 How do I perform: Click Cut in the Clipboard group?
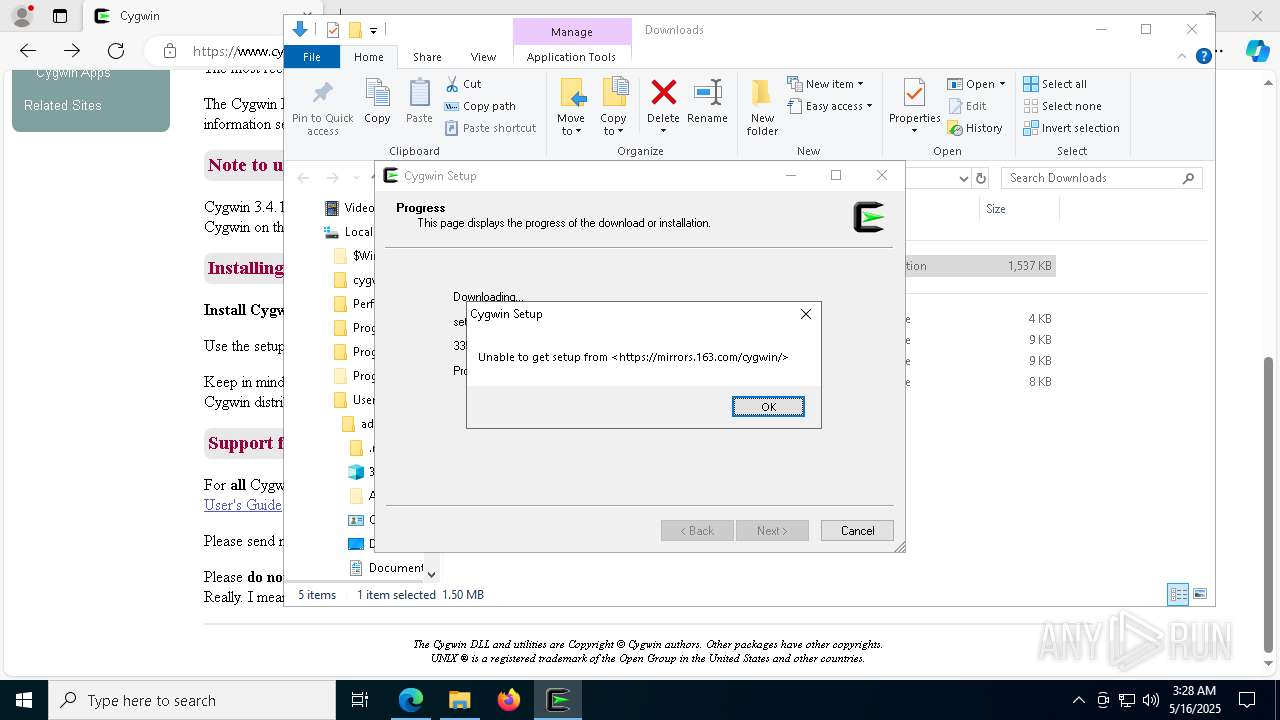point(463,84)
